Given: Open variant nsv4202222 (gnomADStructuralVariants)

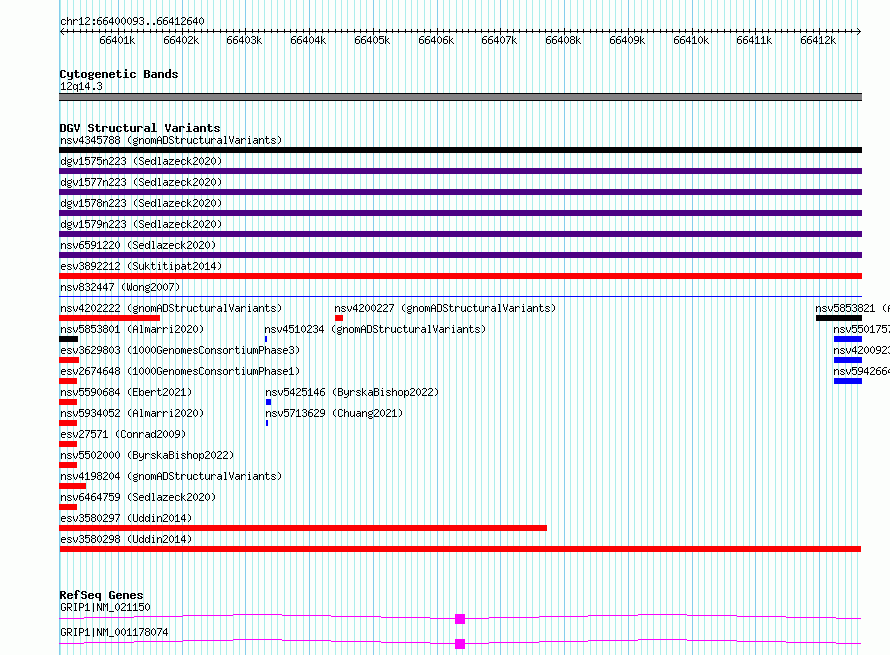Looking at the screenshot, I should (x=171, y=308).
